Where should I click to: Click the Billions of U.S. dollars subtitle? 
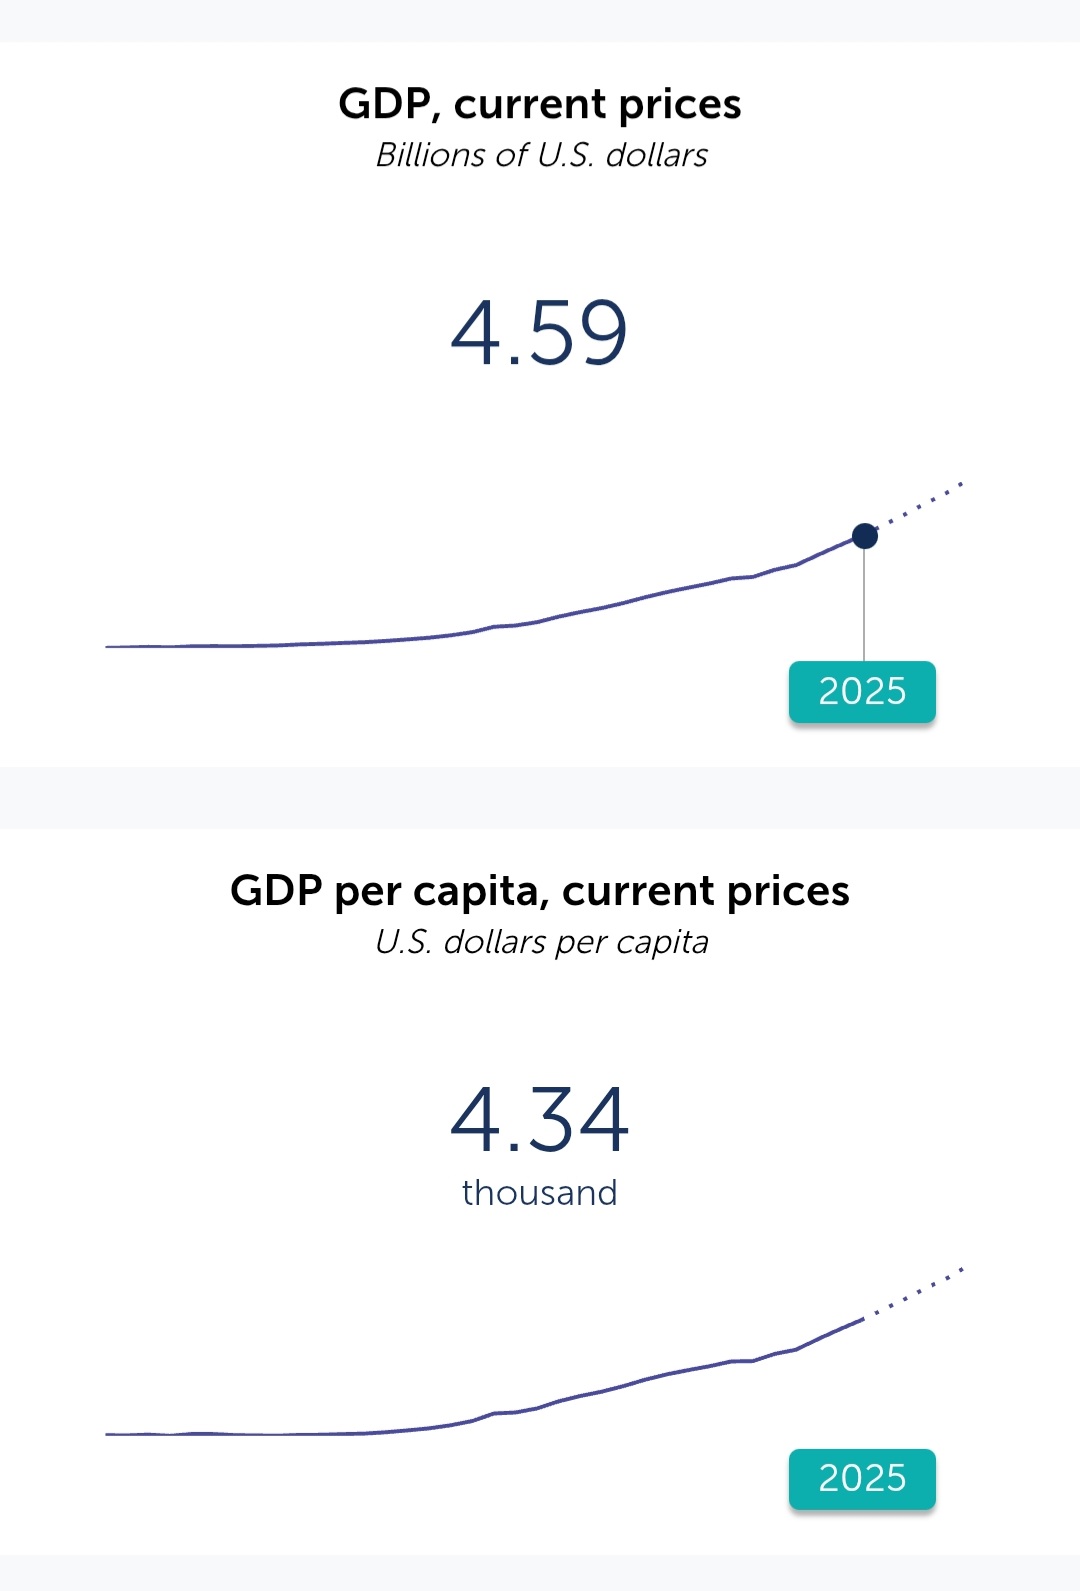tap(541, 155)
